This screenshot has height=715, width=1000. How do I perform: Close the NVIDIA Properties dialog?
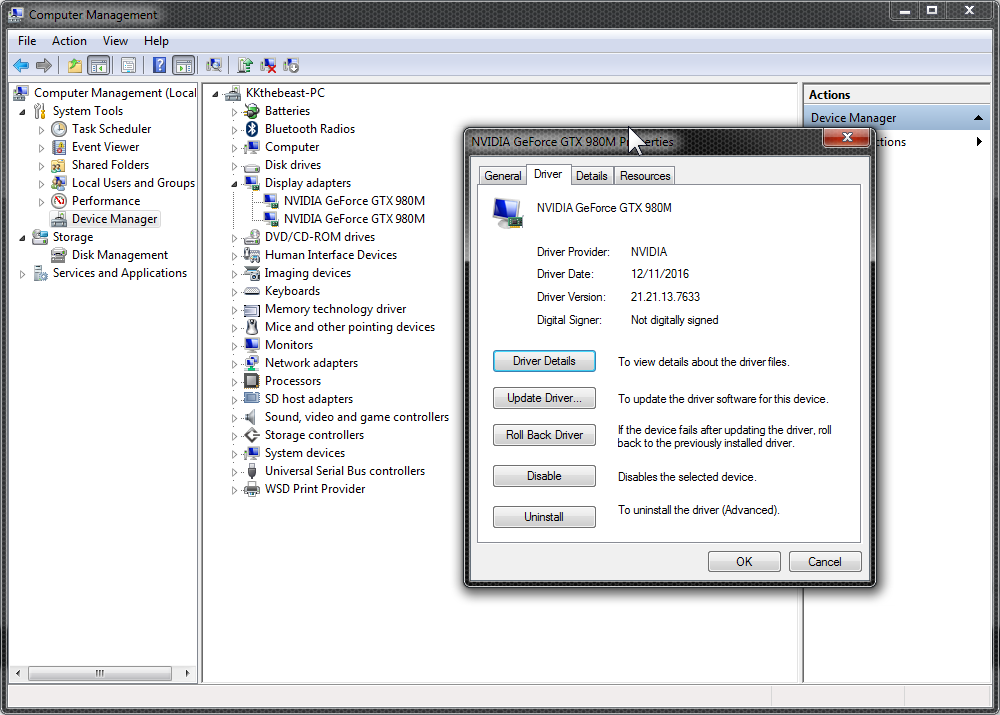pos(847,137)
